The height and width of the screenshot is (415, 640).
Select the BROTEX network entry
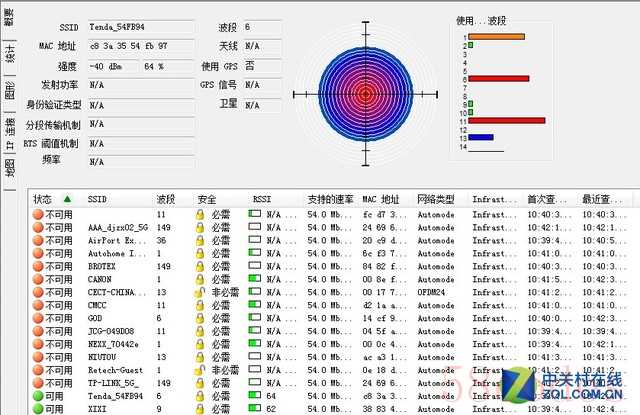point(103,267)
